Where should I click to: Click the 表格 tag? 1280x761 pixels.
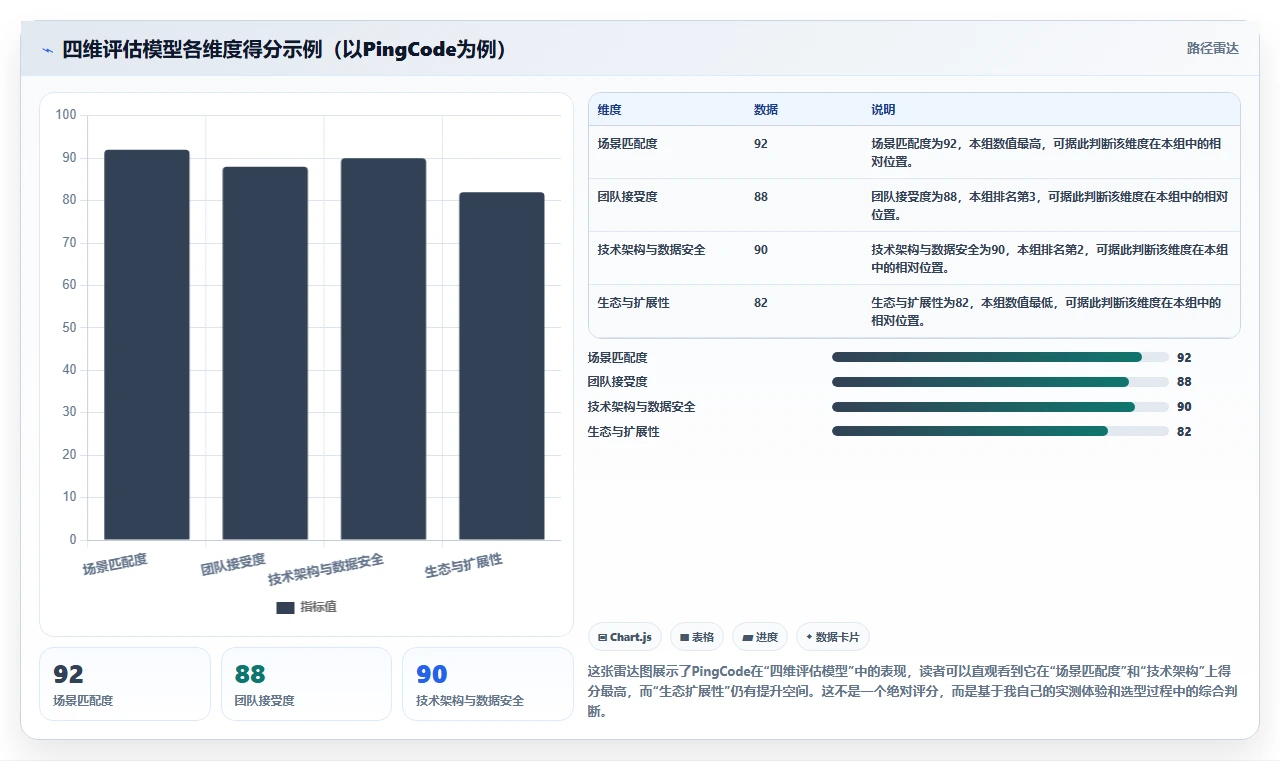coord(697,637)
